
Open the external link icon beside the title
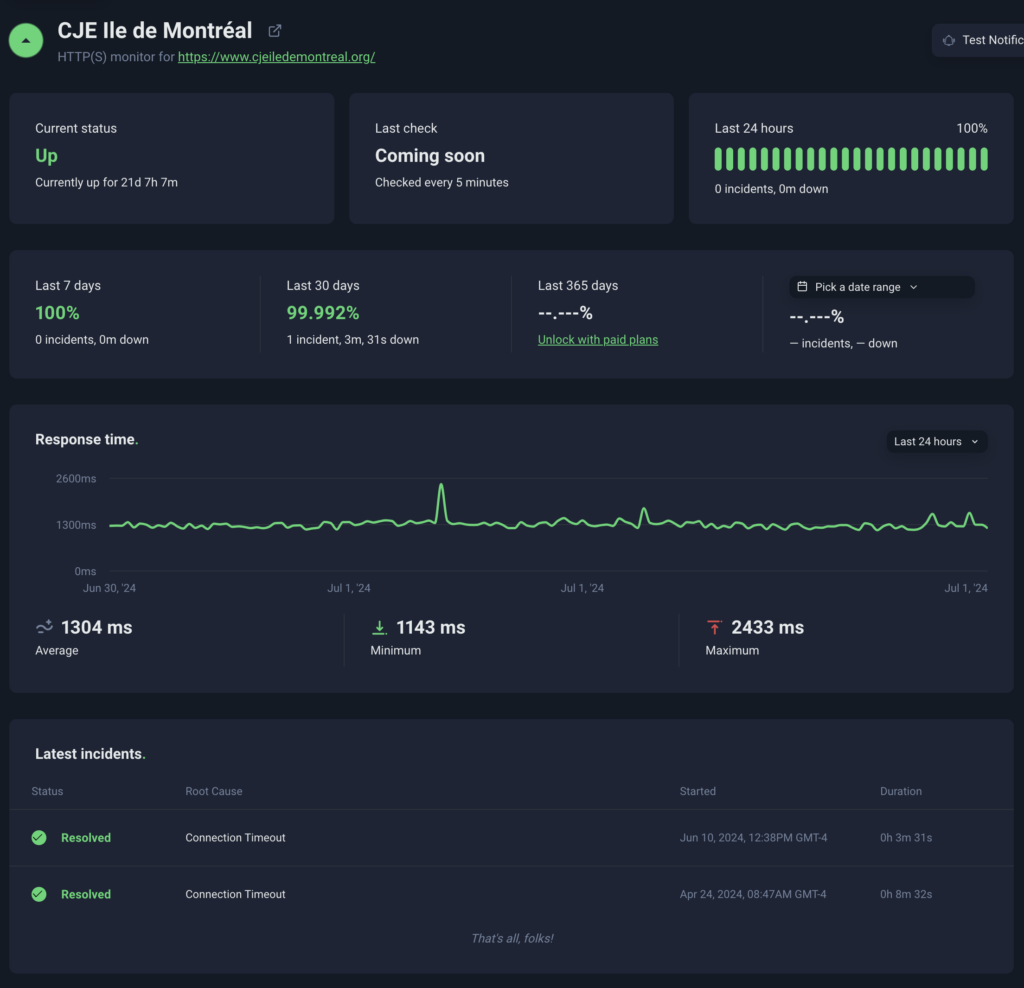[x=275, y=31]
